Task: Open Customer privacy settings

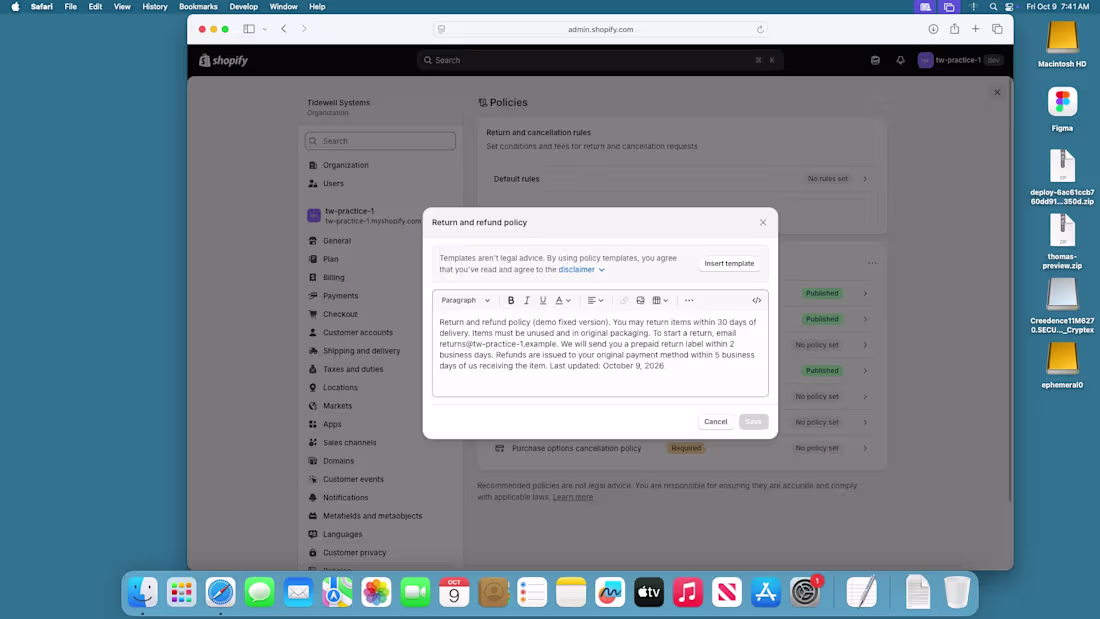Action: click(354, 552)
